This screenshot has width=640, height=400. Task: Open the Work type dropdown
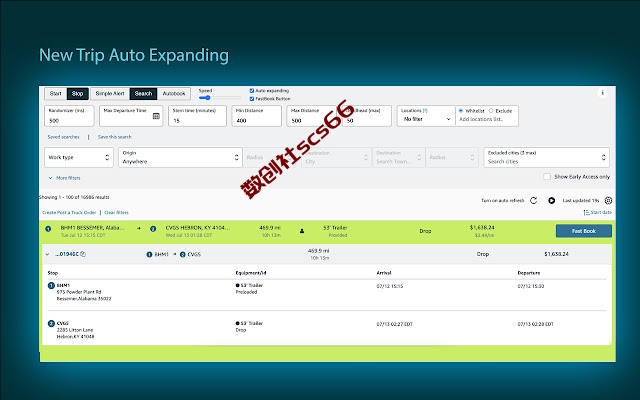click(x=79, y=157)
